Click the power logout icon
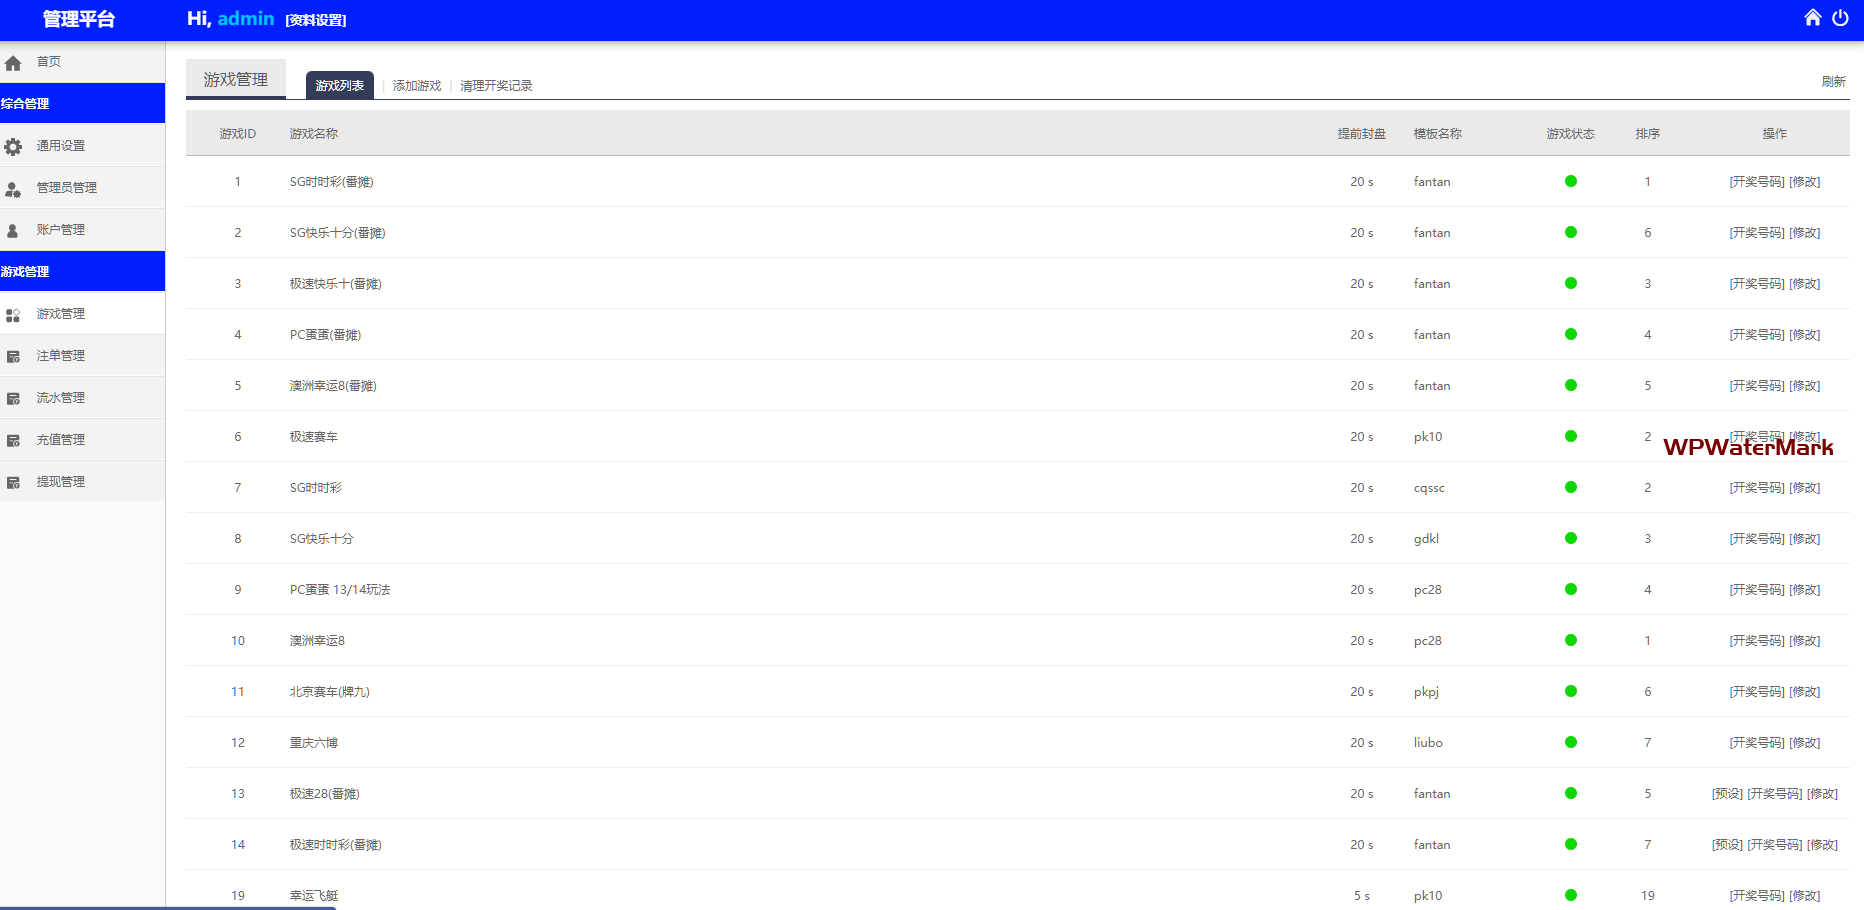The image size is (1864, 910). tap(1840, 18)
